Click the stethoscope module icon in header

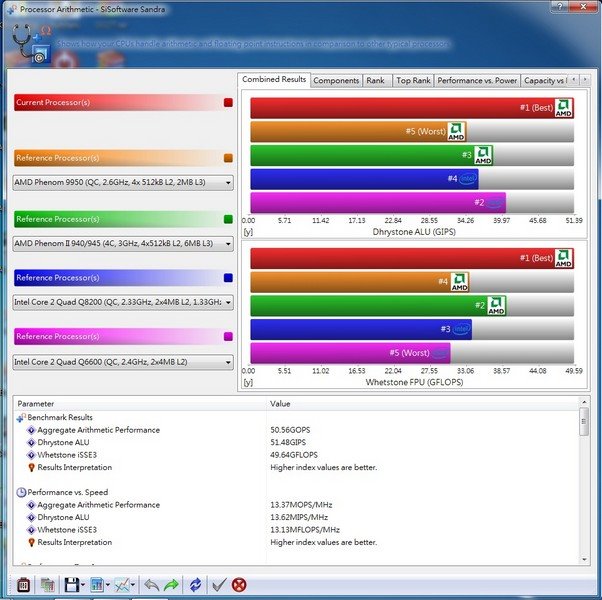point(31,43)
